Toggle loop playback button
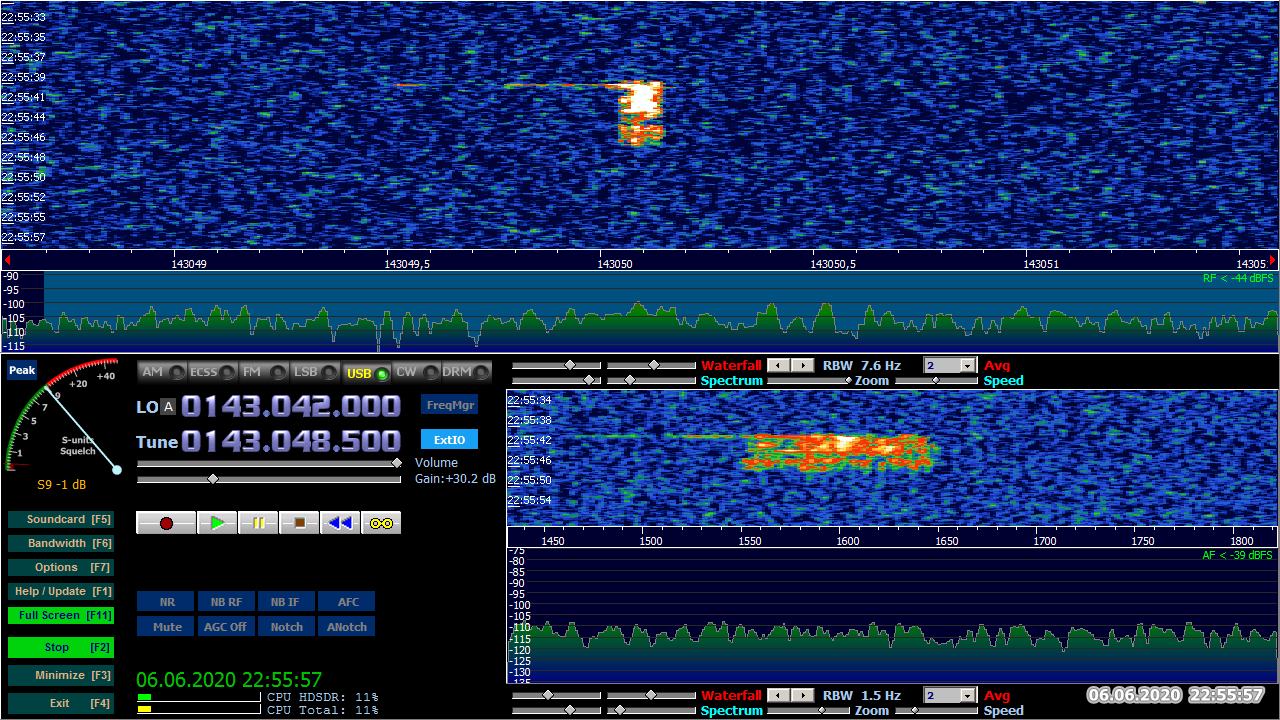 [381, 523]
